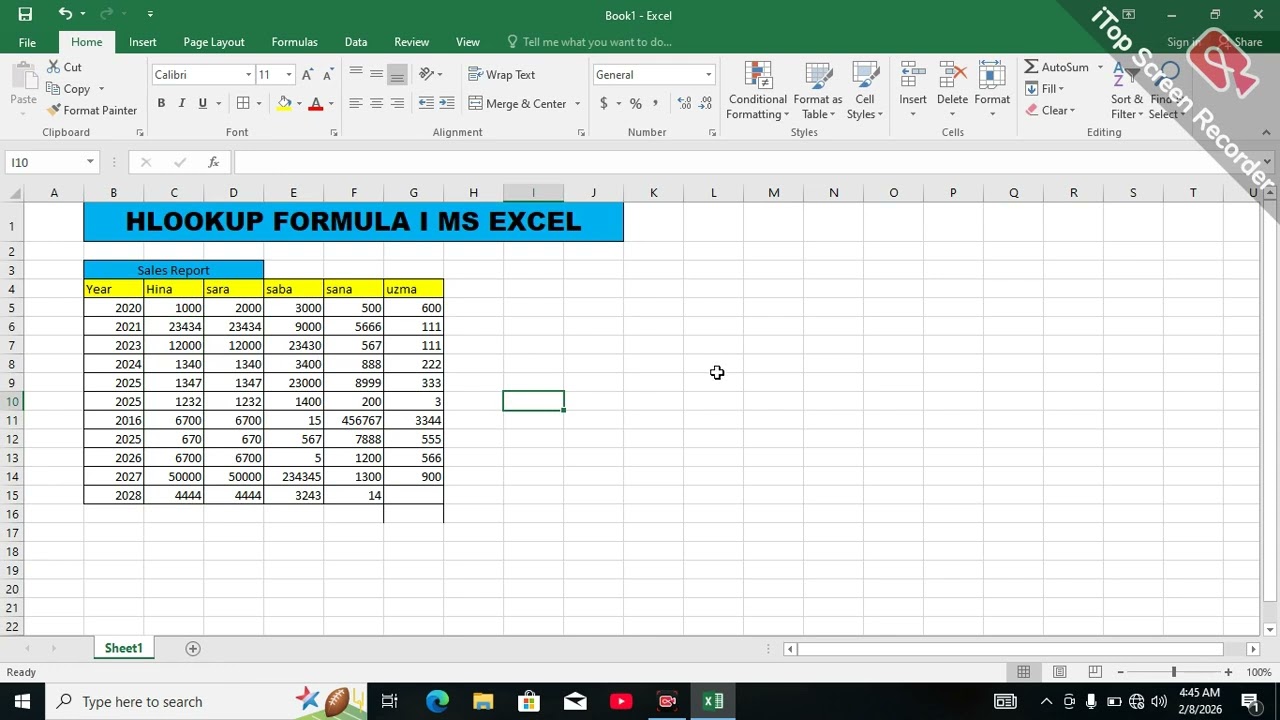
Task: Toggle Underline formatting
Action: 203,103
